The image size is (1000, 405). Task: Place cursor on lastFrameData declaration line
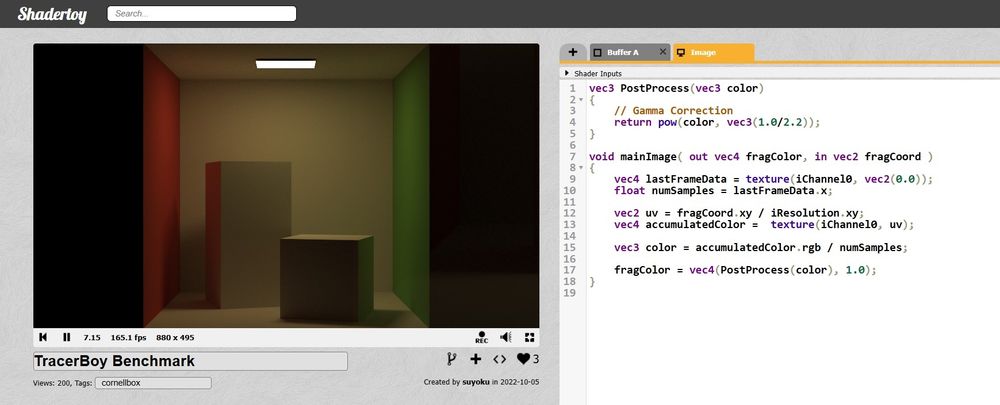pyautogui.click(x=773, y=180)
